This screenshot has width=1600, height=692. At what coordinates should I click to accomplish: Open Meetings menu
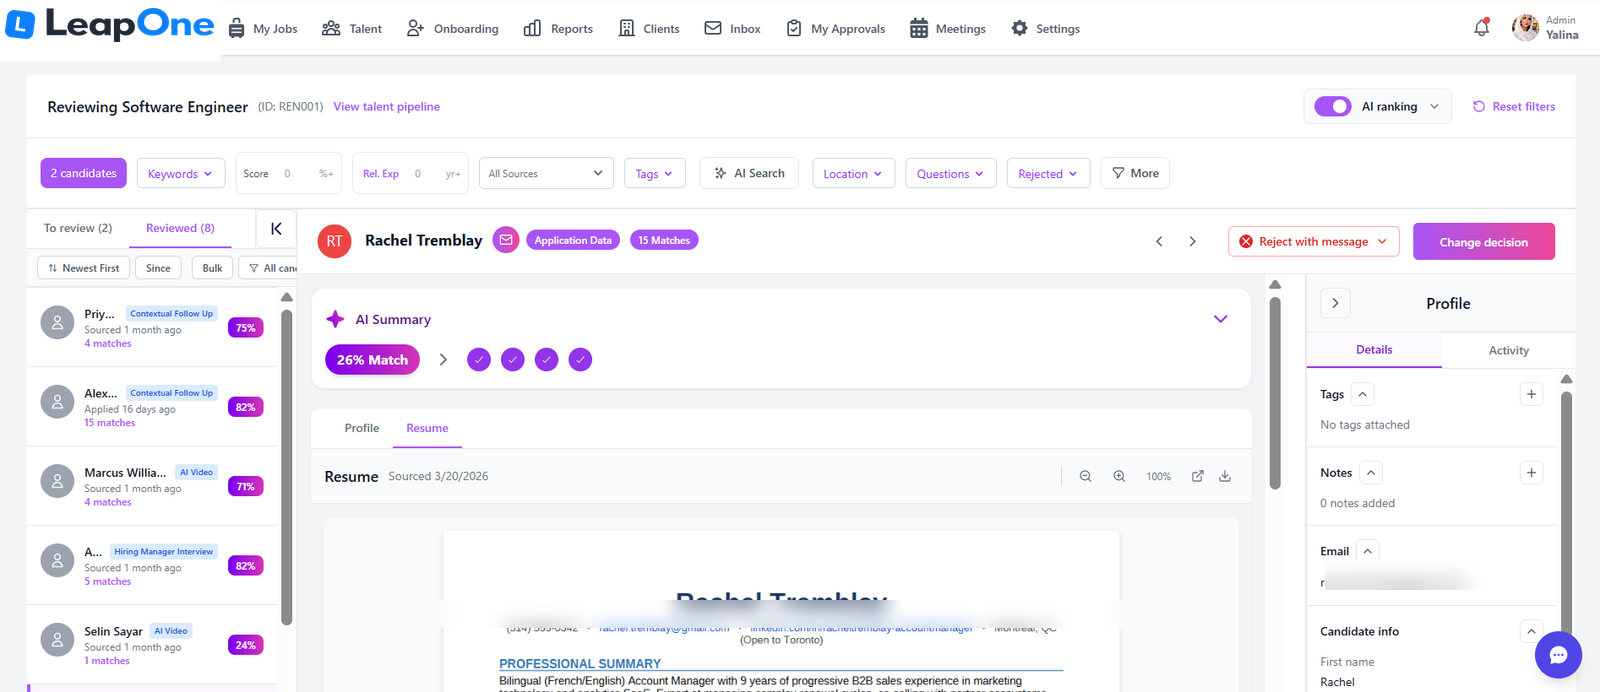pos(948,28)
